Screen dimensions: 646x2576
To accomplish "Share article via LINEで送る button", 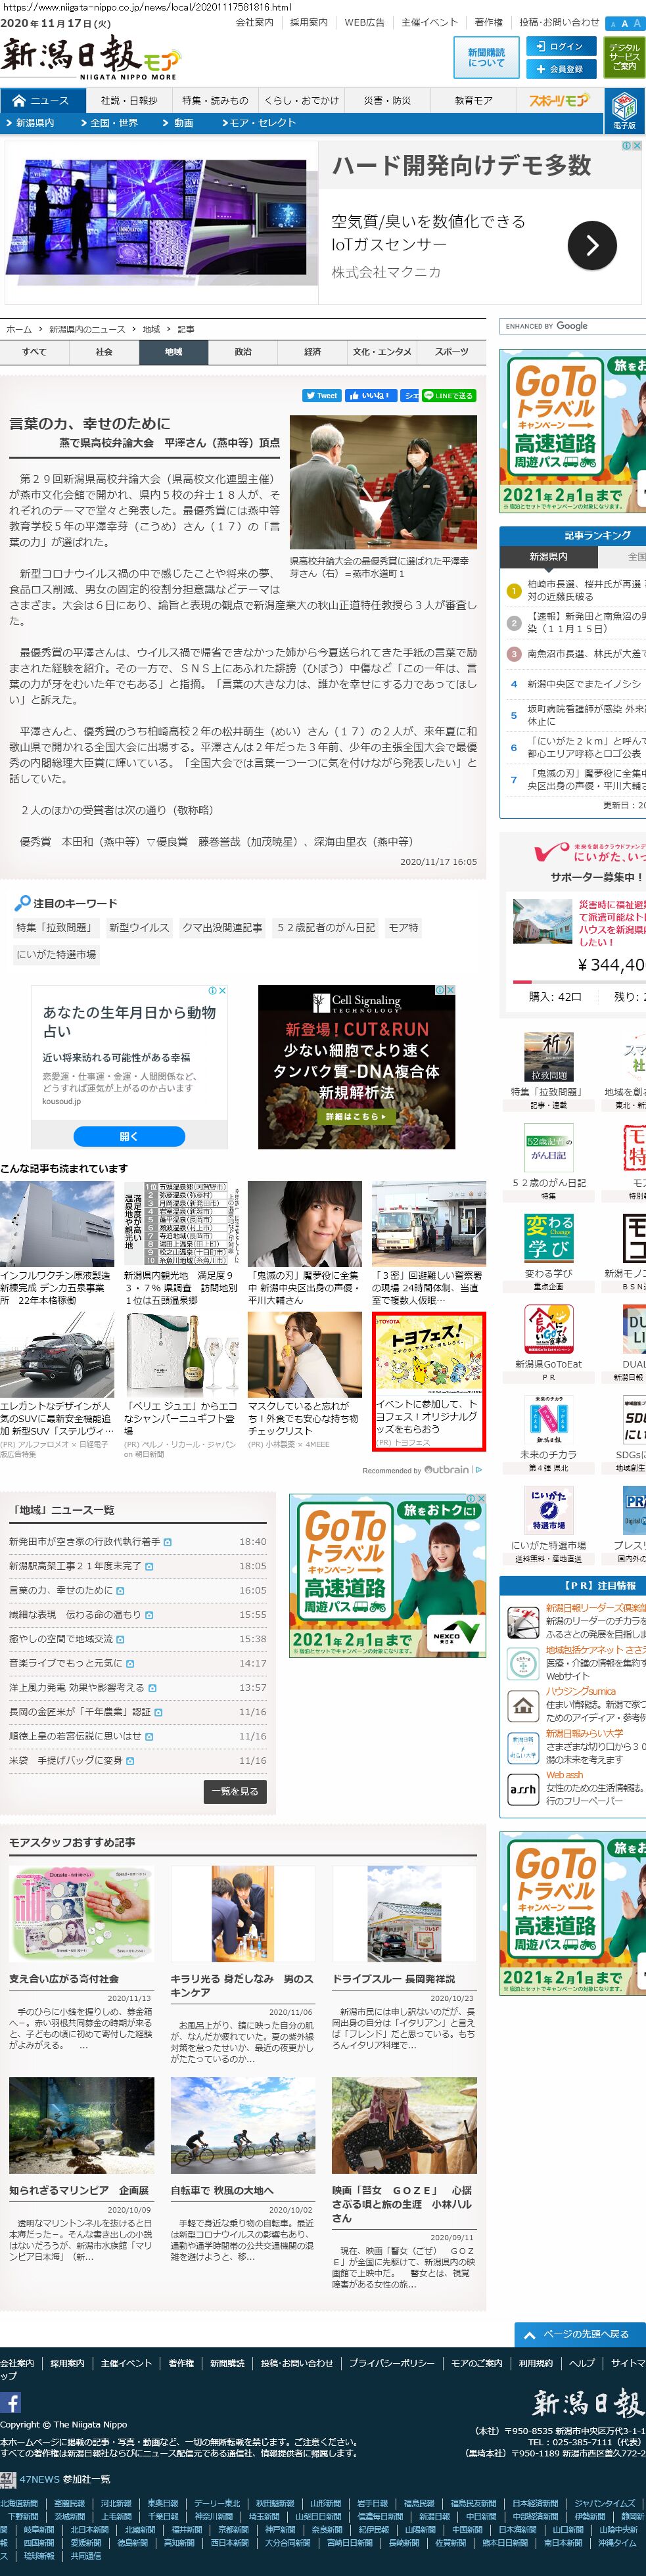I will coord(448,395).
